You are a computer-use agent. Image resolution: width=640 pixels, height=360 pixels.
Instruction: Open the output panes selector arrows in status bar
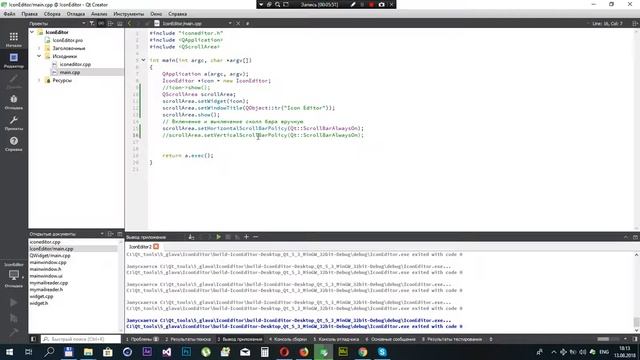[491, 339]
